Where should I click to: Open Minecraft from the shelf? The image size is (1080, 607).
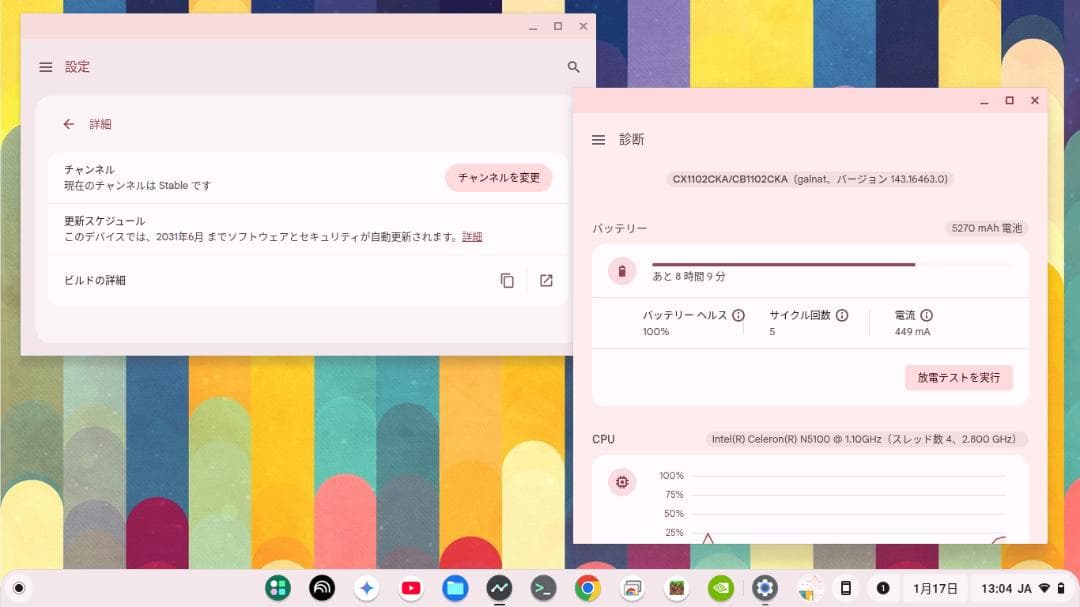676,588
